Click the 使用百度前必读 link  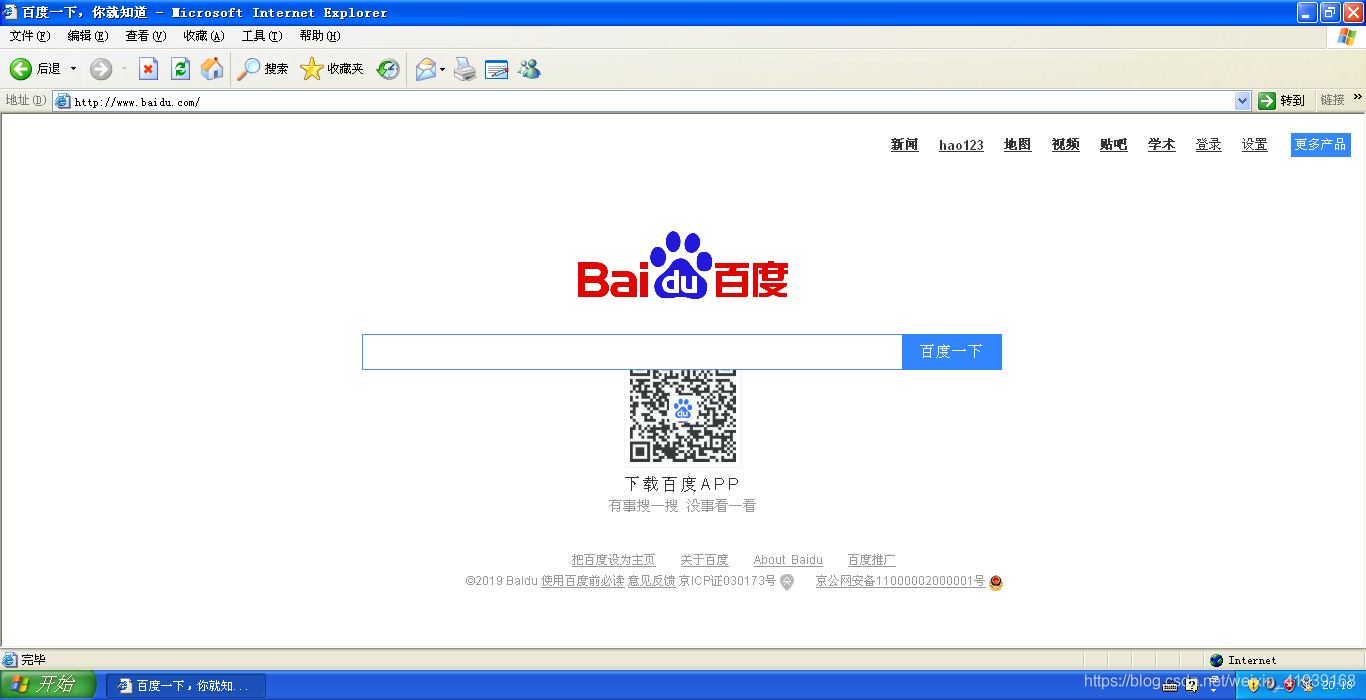pos(582,581)
